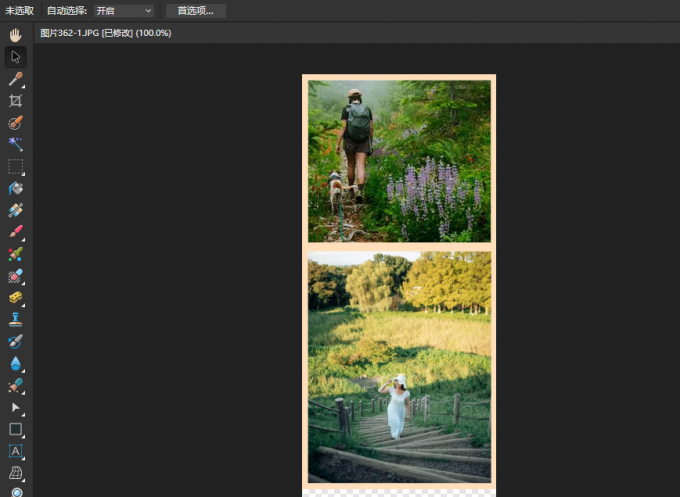Select the Move tool arrow
The width and height of the screenshot is (680, 497).
tap(16, 57)
